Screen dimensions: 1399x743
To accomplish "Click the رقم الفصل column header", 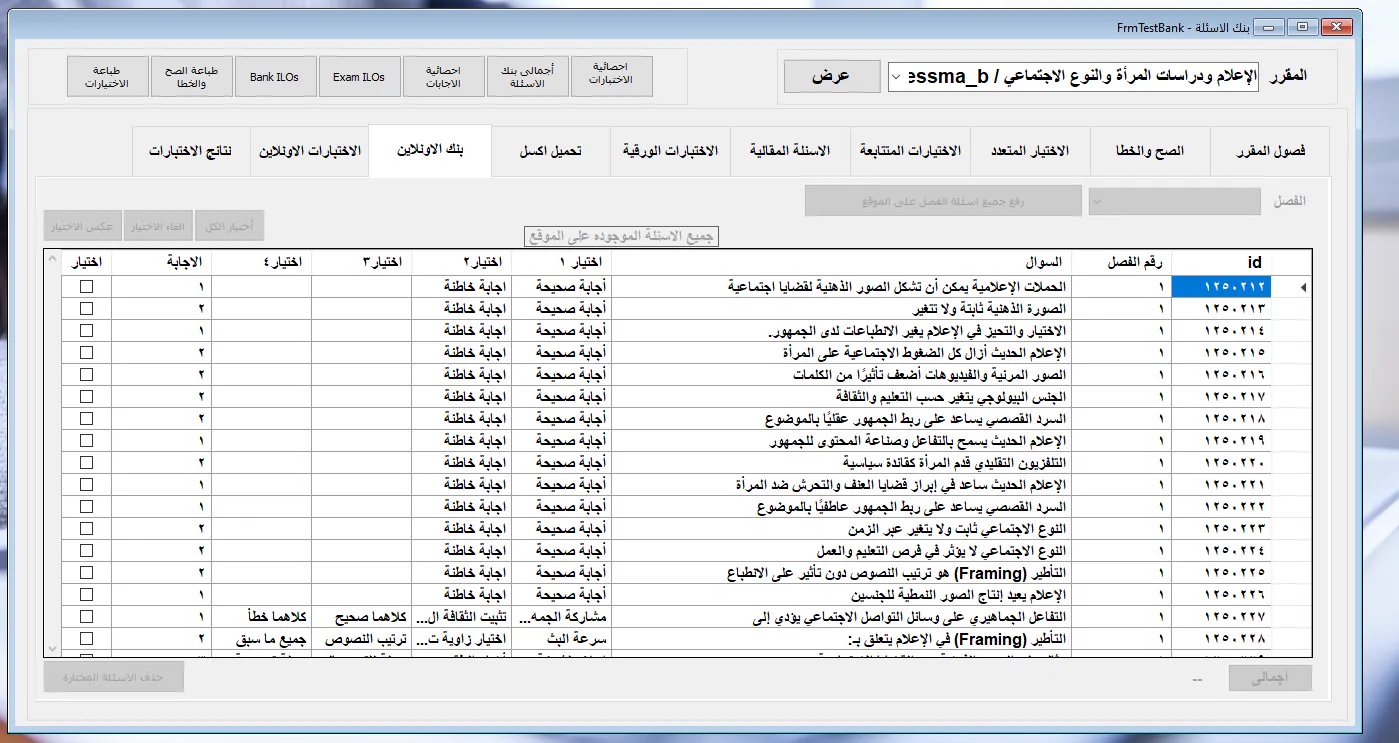I will [1121, 263].
